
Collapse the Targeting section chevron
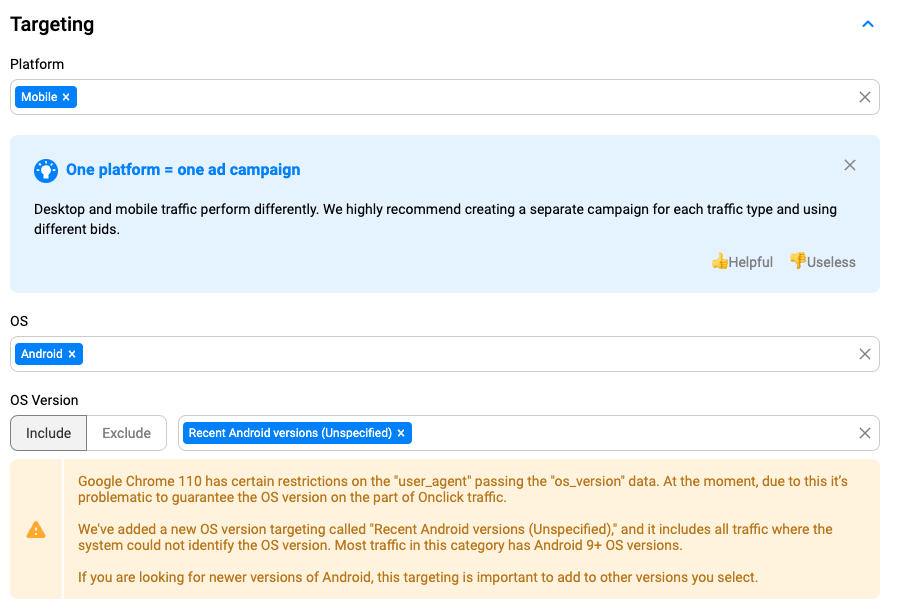[x=868, y=24]
